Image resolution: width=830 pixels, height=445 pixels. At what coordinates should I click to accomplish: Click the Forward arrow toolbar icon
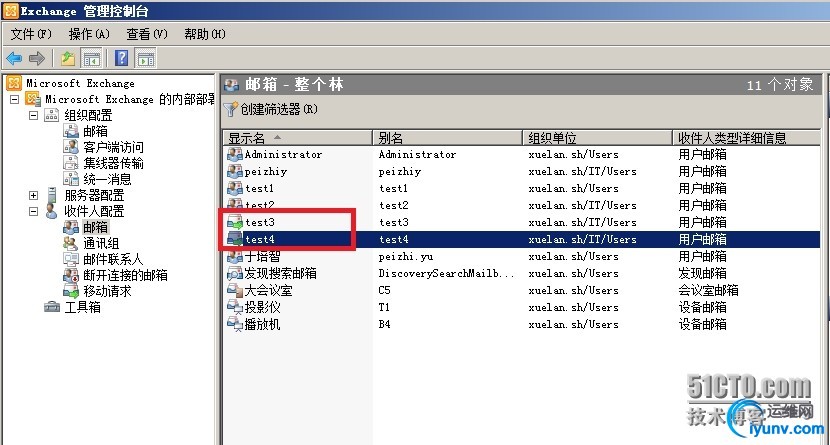coord(37,58)
